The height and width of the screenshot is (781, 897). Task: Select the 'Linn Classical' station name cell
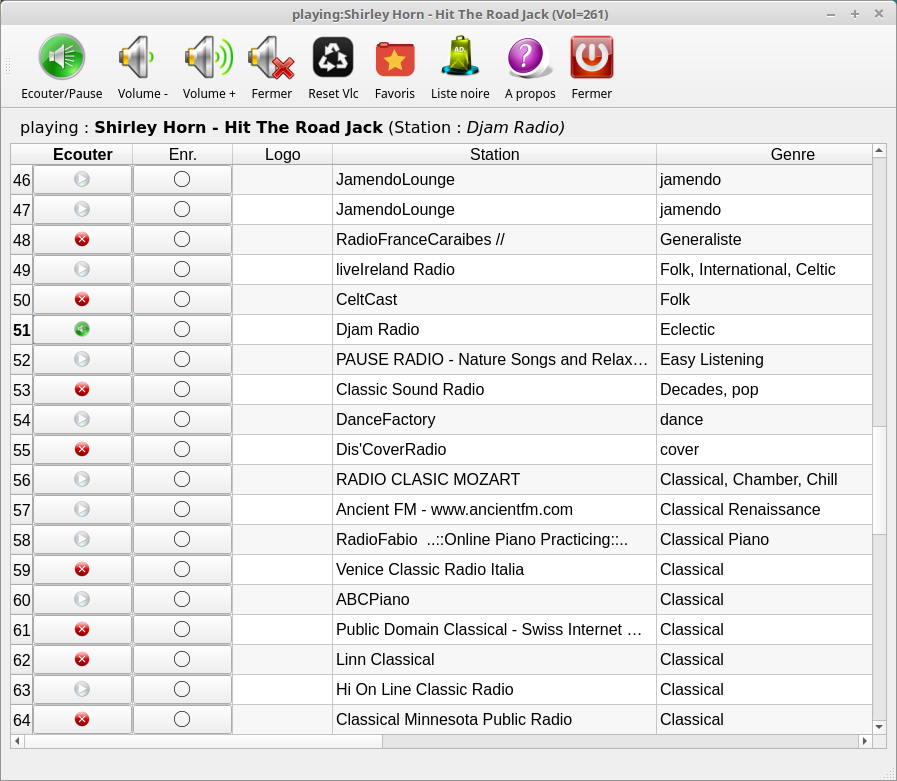point(494,659)
